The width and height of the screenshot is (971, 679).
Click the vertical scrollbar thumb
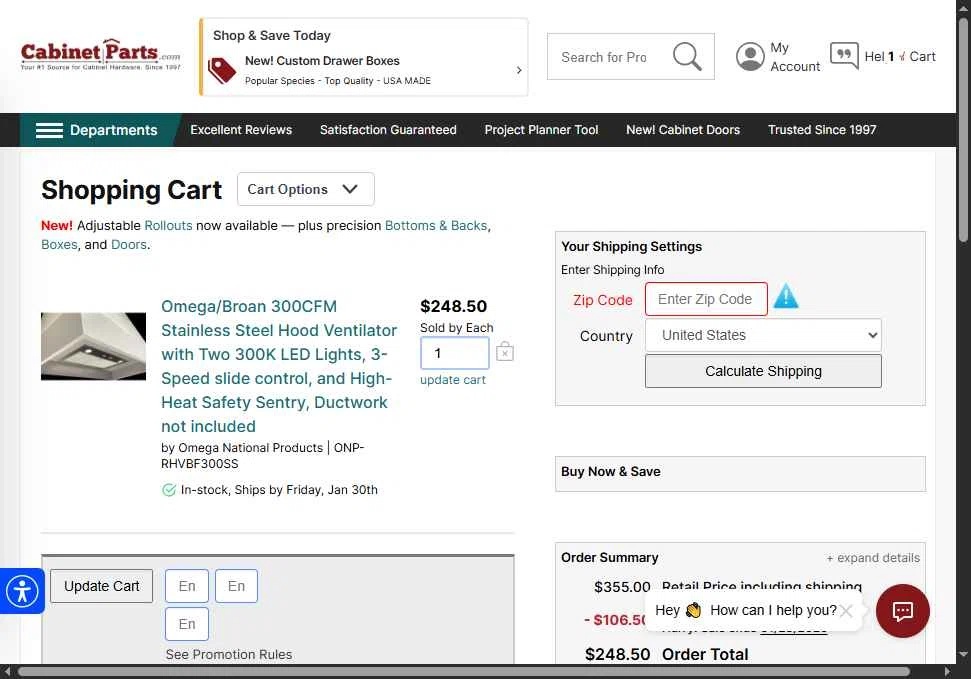(x=963, y=129)
